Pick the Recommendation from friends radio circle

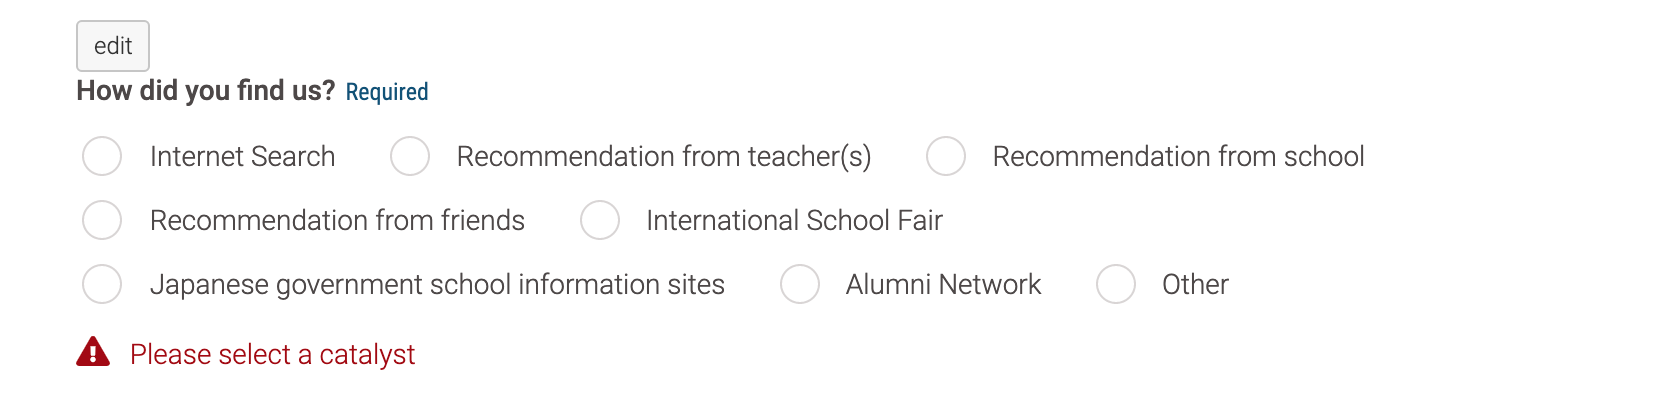(102, 220)
